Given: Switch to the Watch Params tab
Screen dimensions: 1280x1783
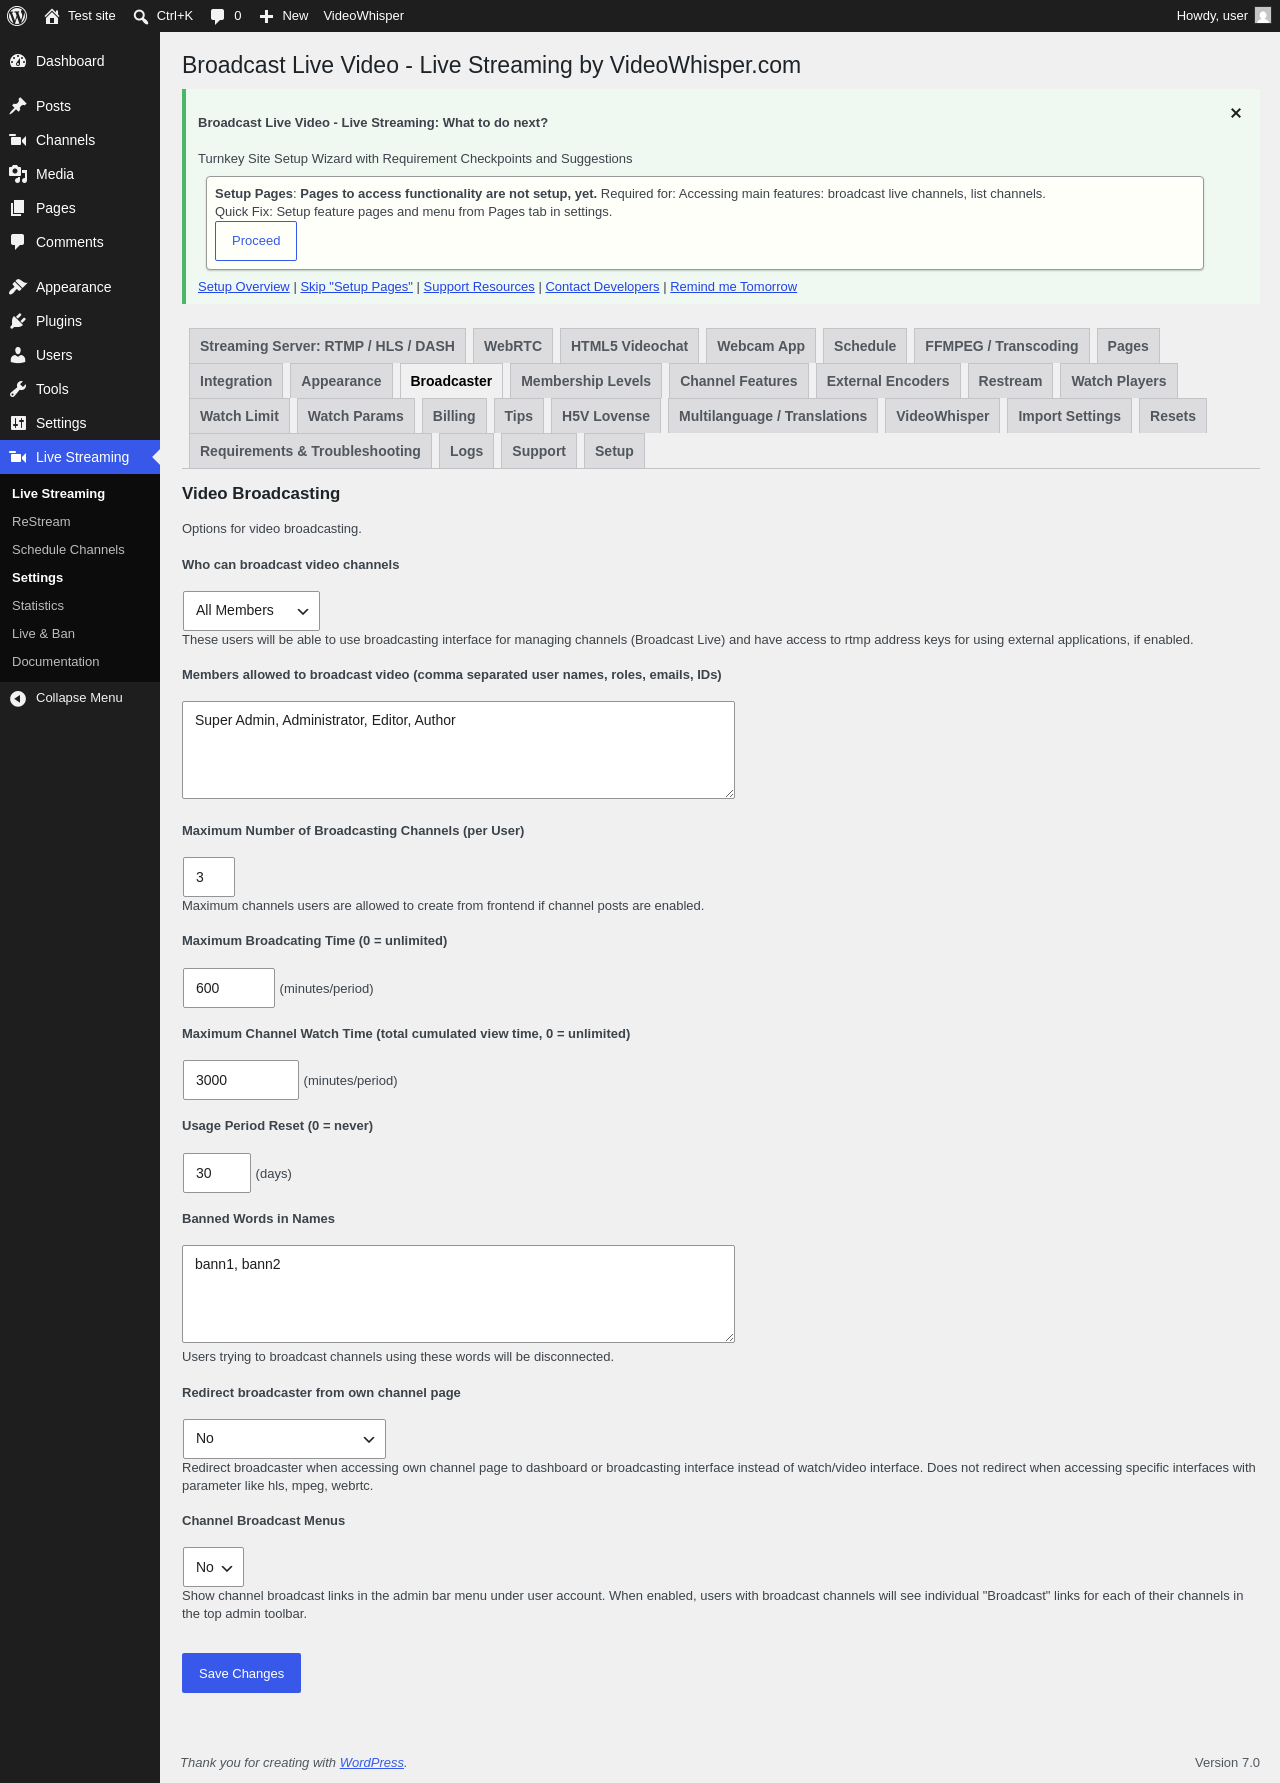Looking at the screenshot, I should [x=356, y=416].
